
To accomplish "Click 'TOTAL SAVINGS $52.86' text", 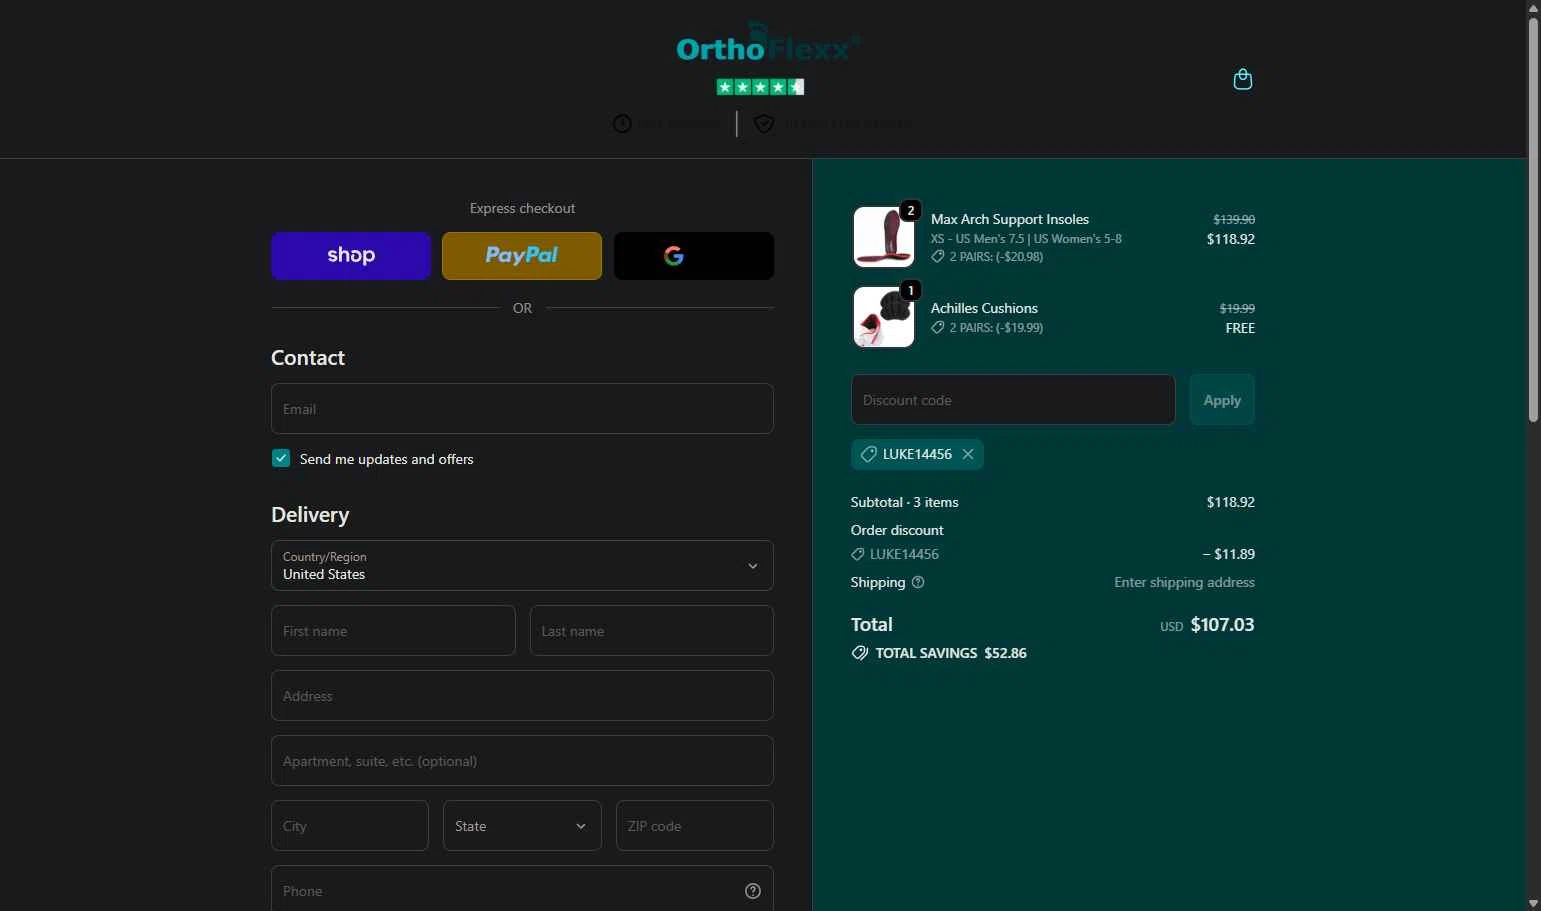I will click(951, 653).
